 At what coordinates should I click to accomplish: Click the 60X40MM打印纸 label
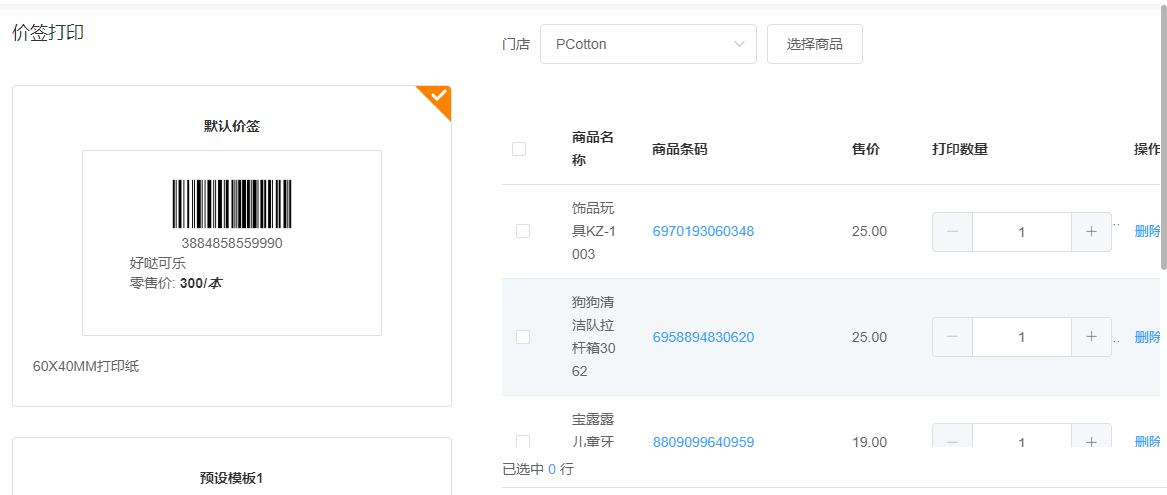86,366
